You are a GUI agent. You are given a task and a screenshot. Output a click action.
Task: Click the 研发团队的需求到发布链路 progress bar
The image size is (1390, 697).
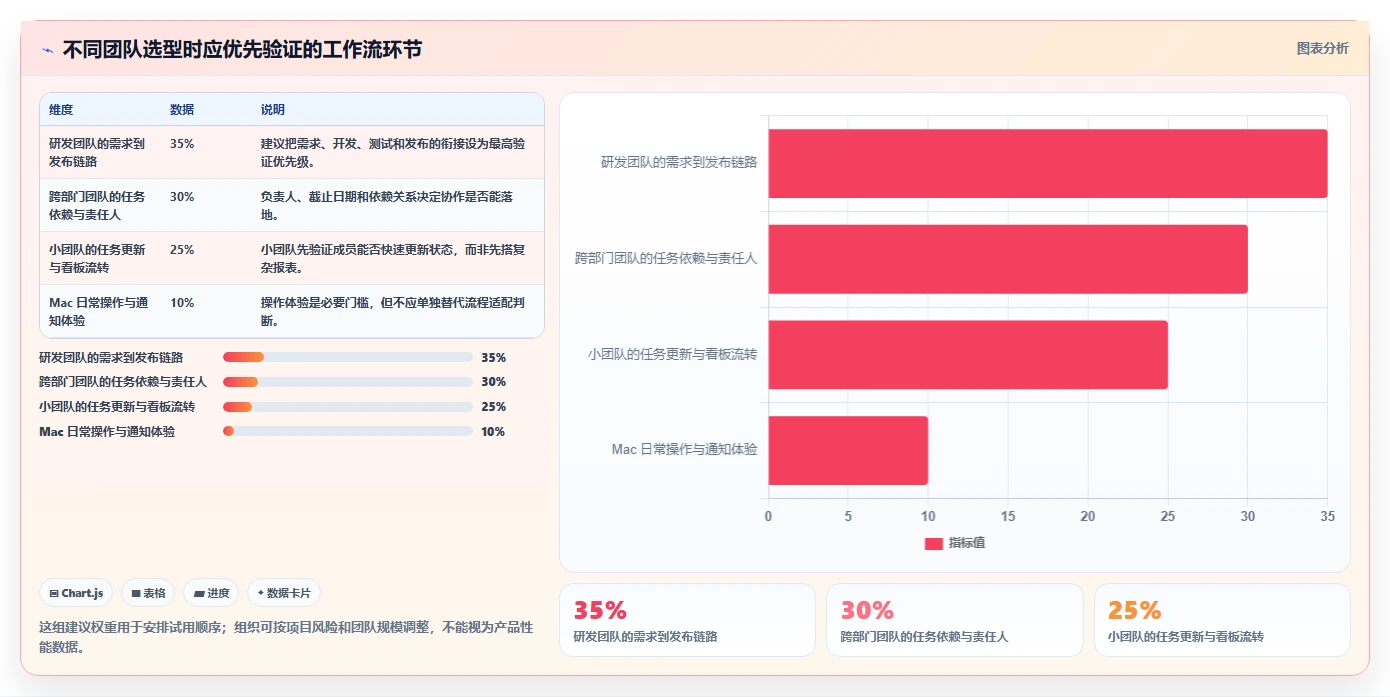(x=348, y=357)
